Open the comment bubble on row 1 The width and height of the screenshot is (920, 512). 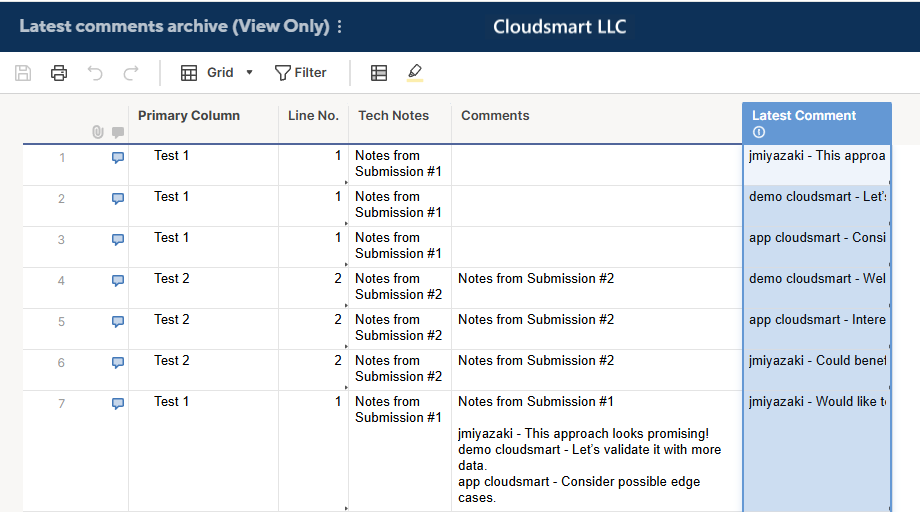pos(118,158)
